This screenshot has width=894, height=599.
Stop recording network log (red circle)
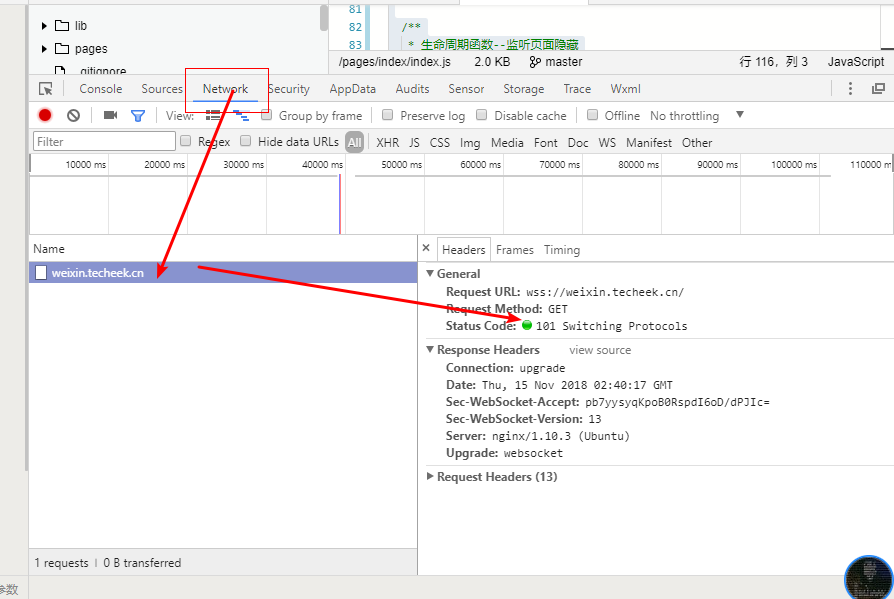[x=45, y=115]
